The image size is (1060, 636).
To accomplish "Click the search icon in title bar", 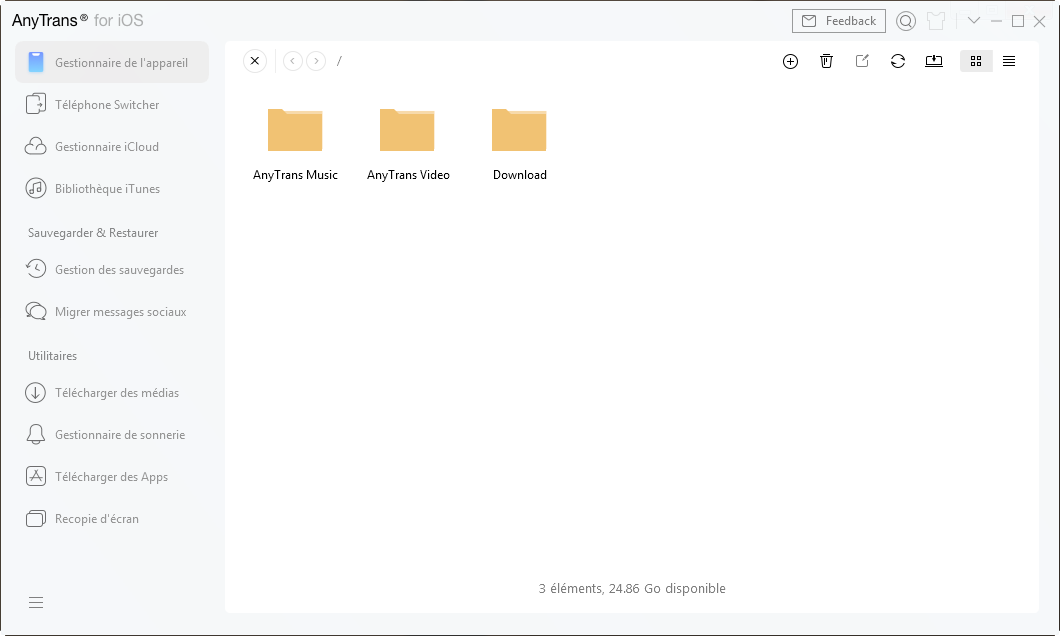I will click(x=906, y=21).
